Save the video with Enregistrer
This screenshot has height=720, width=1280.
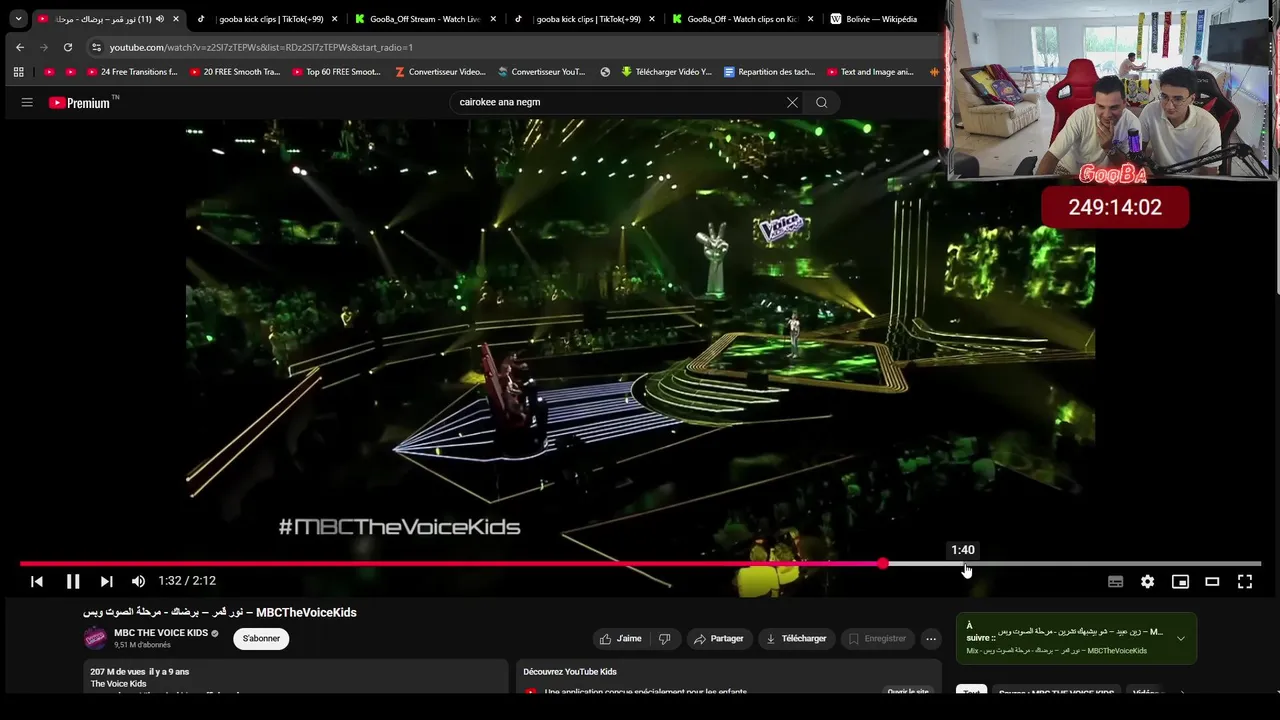pos(877,638)
